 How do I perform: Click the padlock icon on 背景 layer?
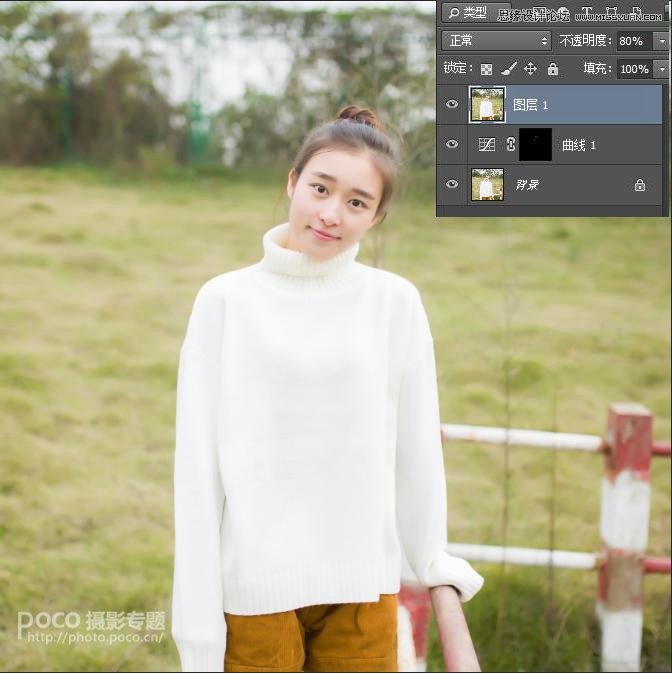(639, 185)
